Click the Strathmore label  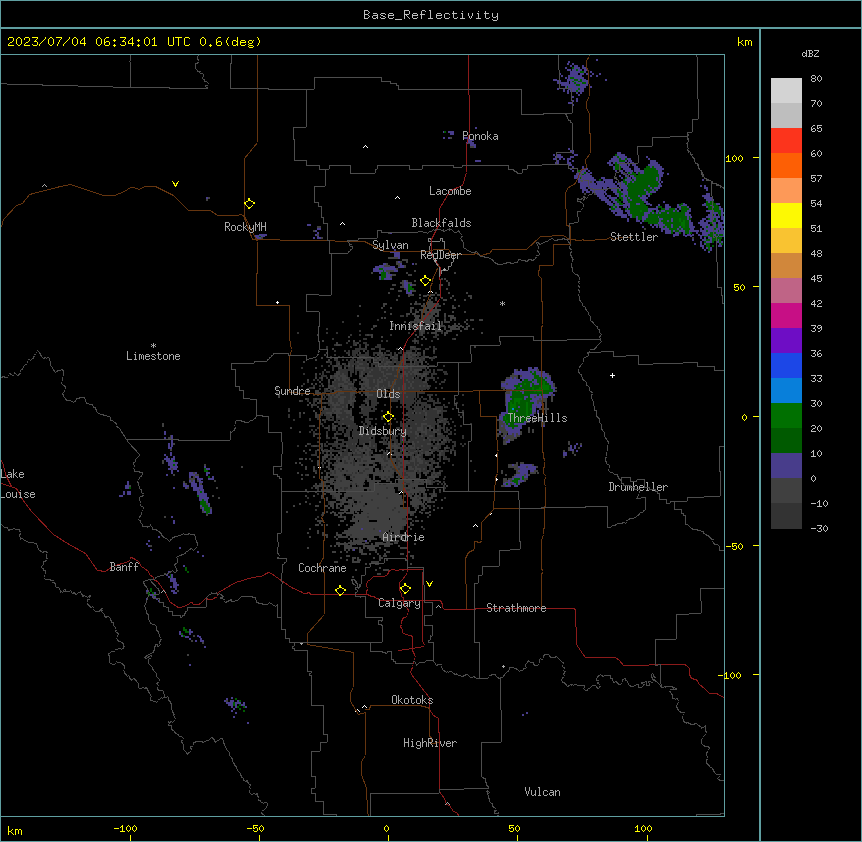(516, 608)
